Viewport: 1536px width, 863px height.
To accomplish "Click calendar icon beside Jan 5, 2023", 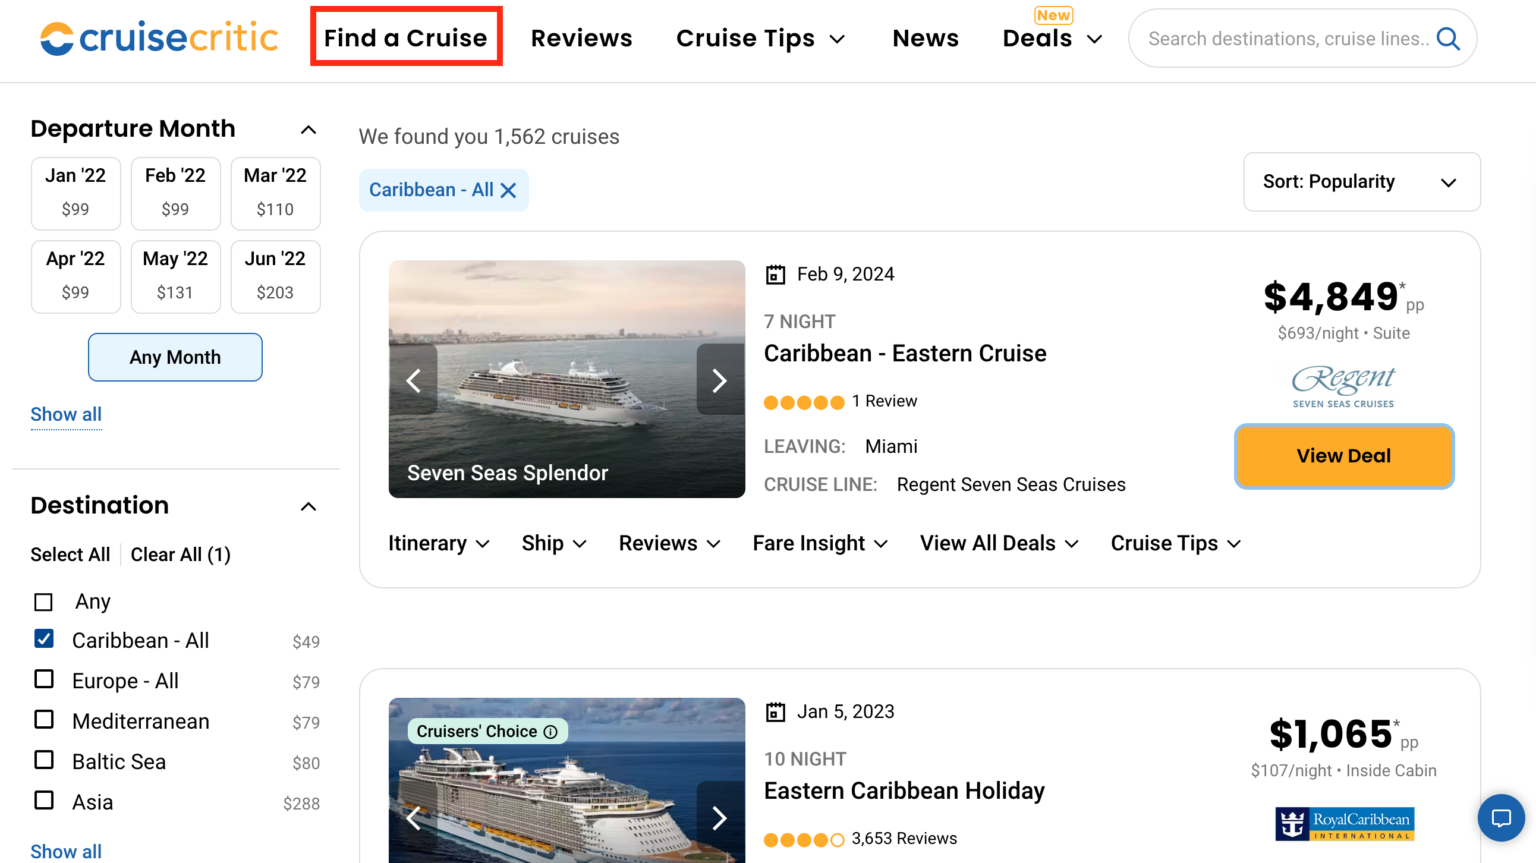I will click(775, 712).
